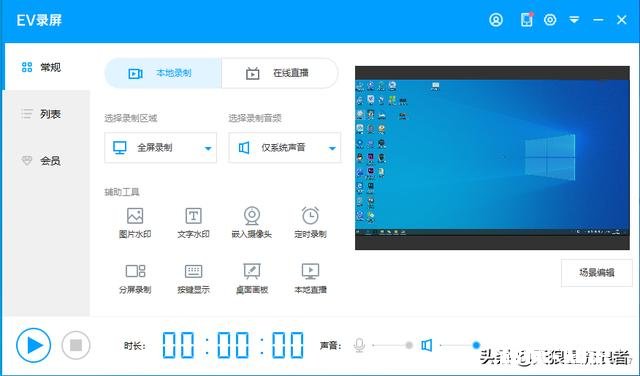Screen dimensions: 640x376
Task: Open the 本地直播 tool
Action: pos(310,278)
